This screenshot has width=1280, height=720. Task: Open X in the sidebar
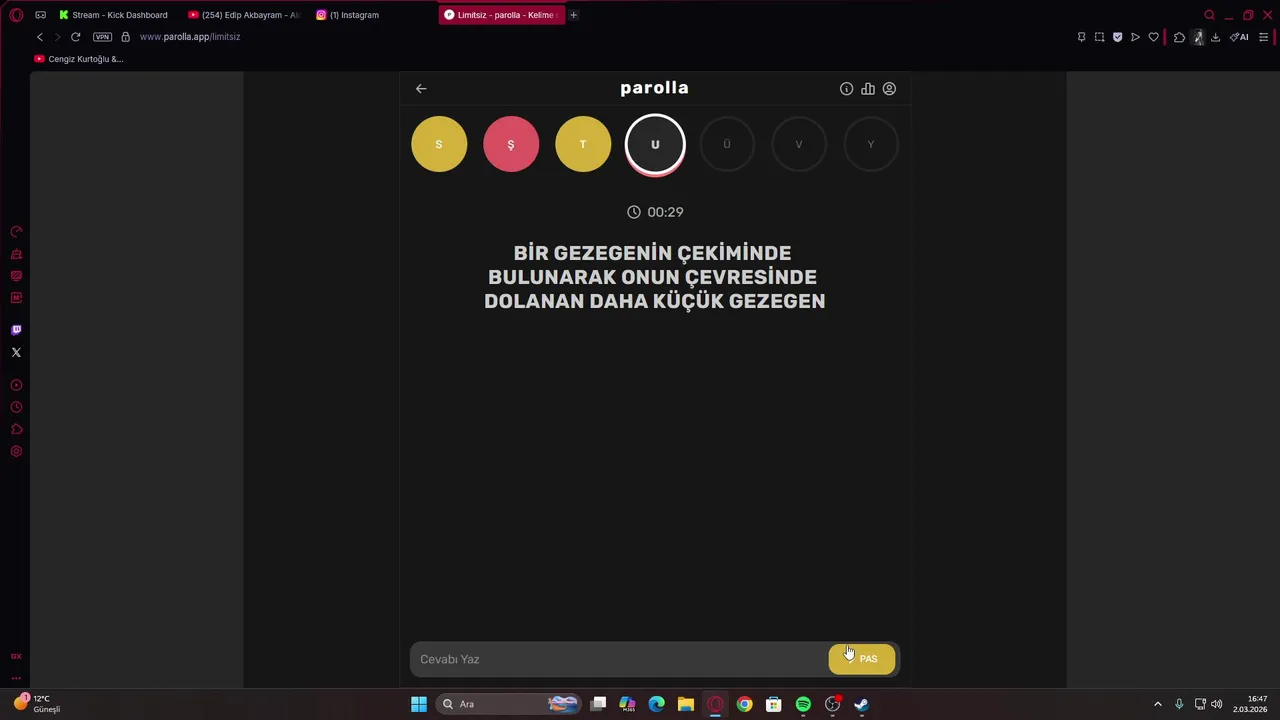16,352
